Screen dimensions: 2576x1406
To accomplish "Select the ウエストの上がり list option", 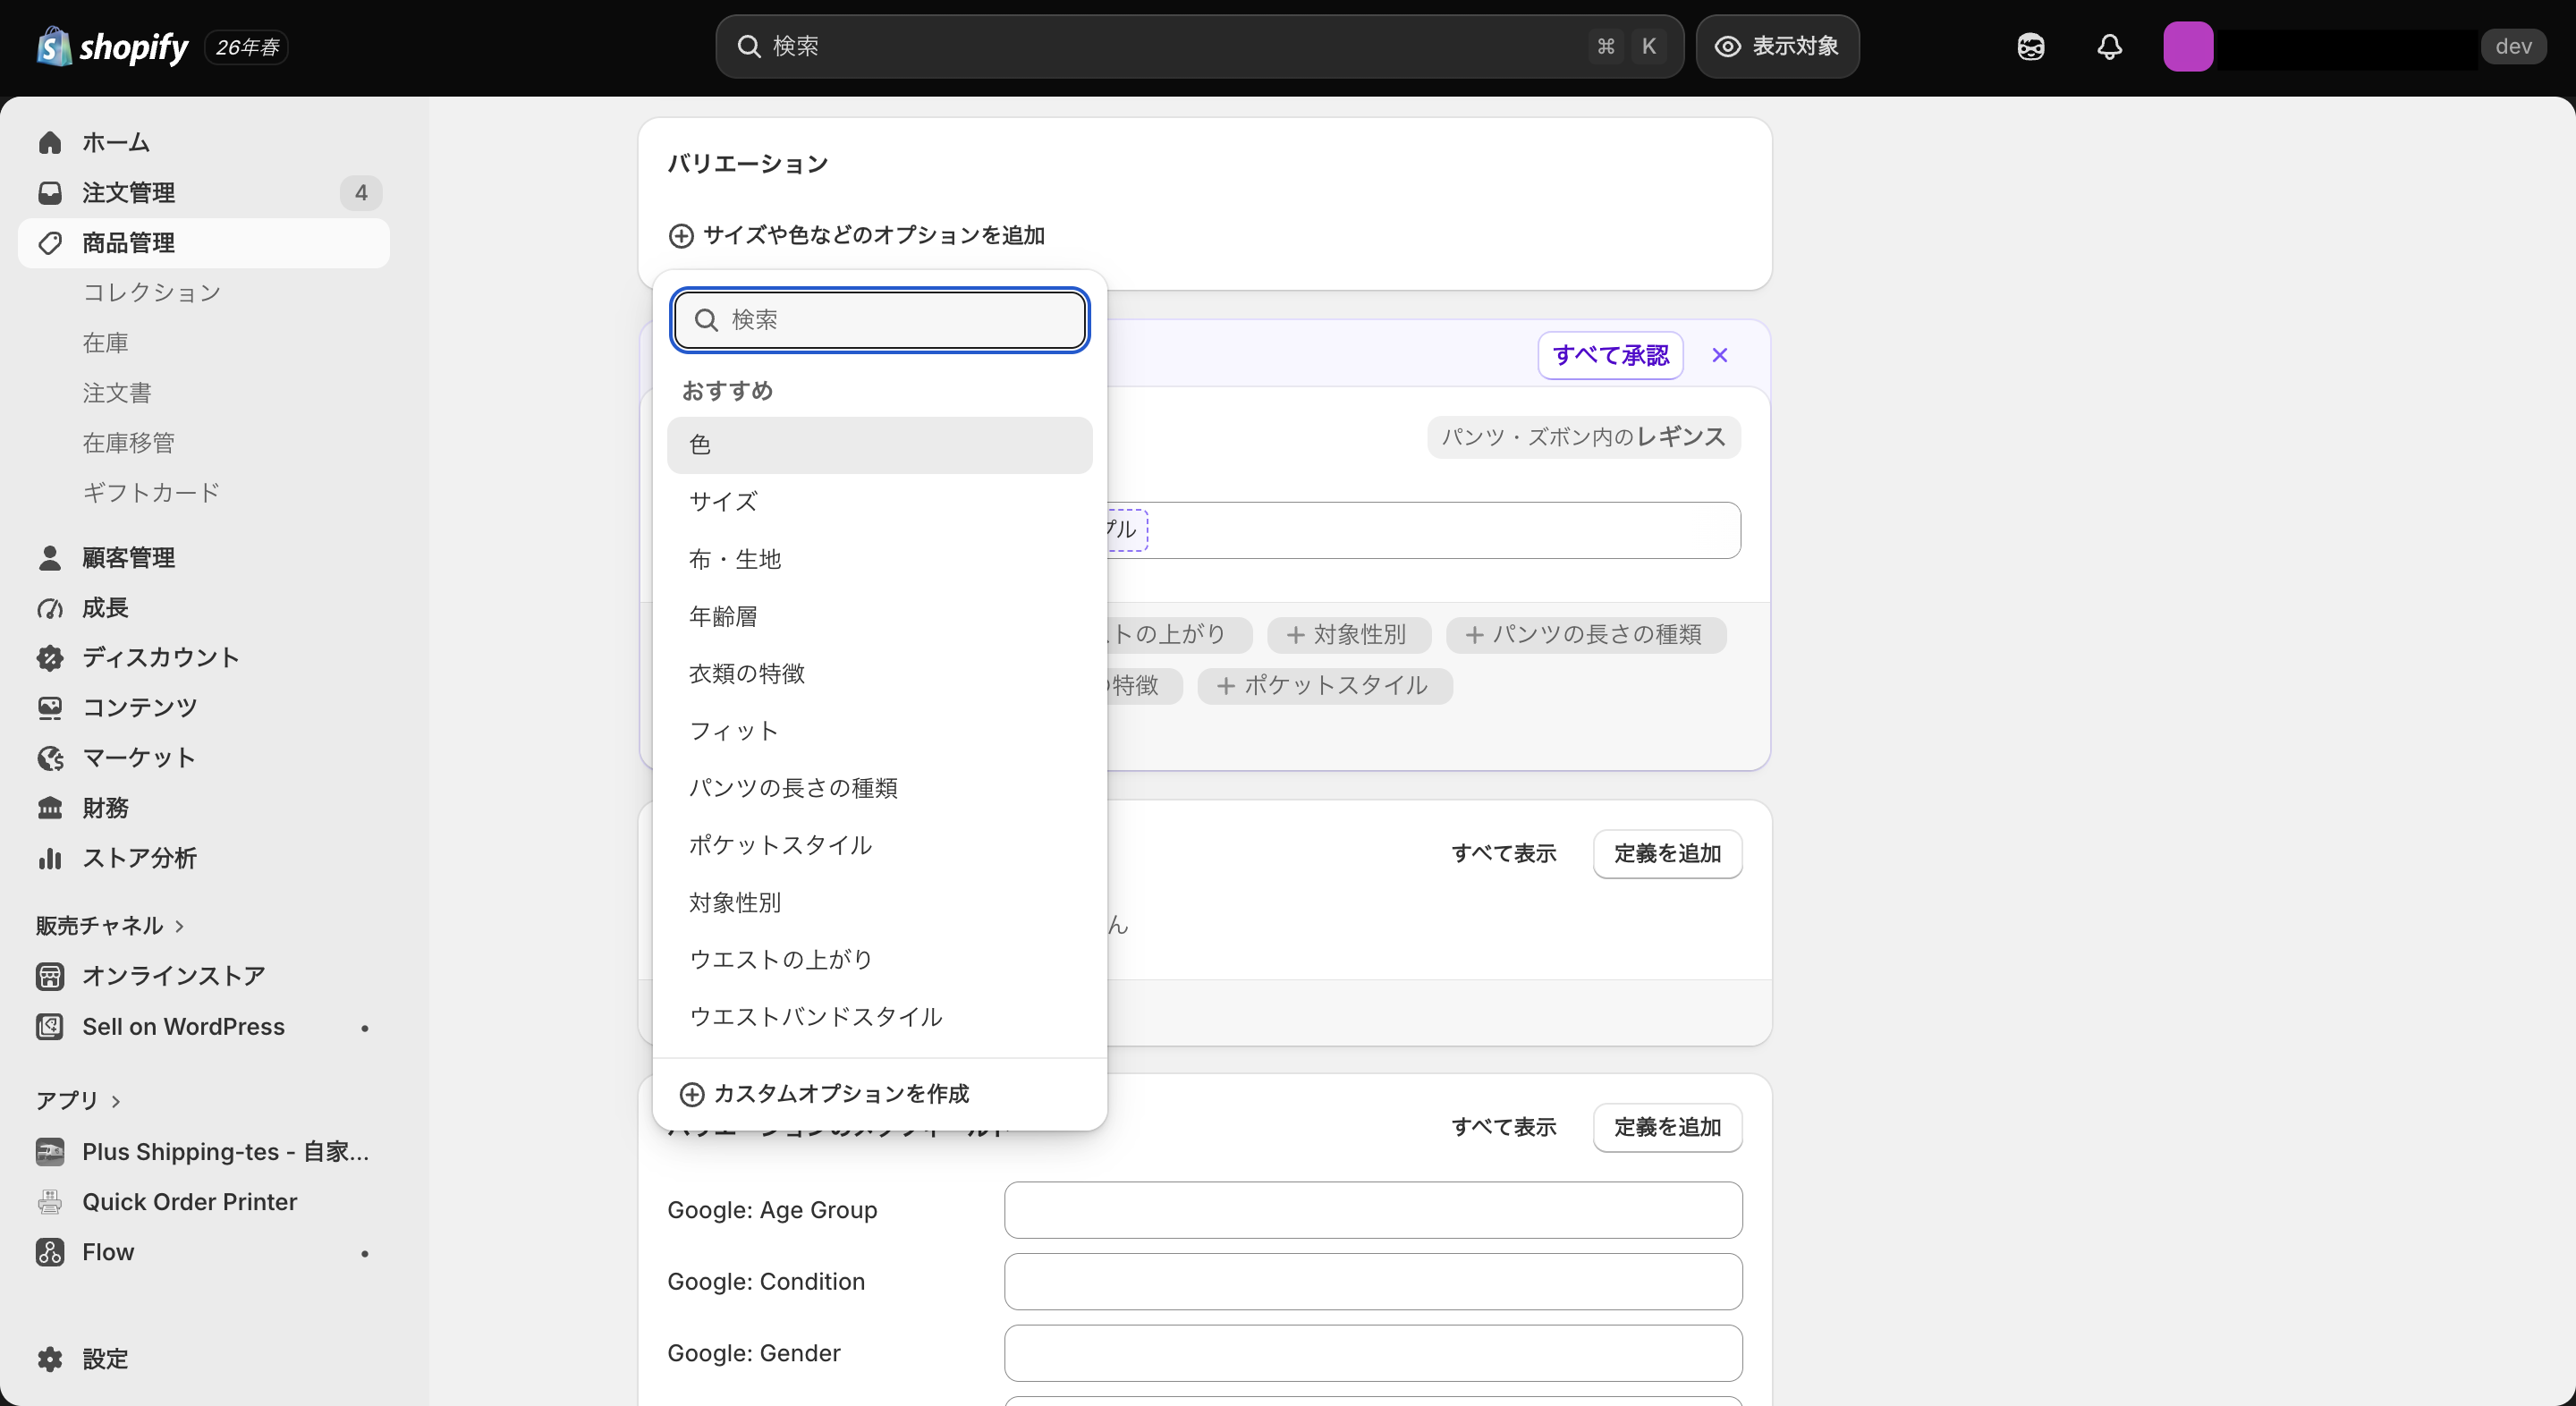I will coord(879,959).
